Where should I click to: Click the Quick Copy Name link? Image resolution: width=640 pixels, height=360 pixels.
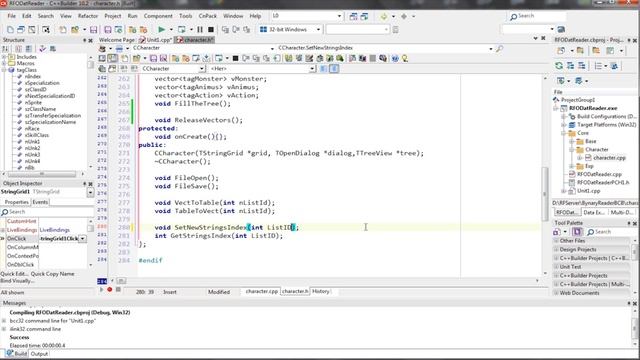click(53, 274)
